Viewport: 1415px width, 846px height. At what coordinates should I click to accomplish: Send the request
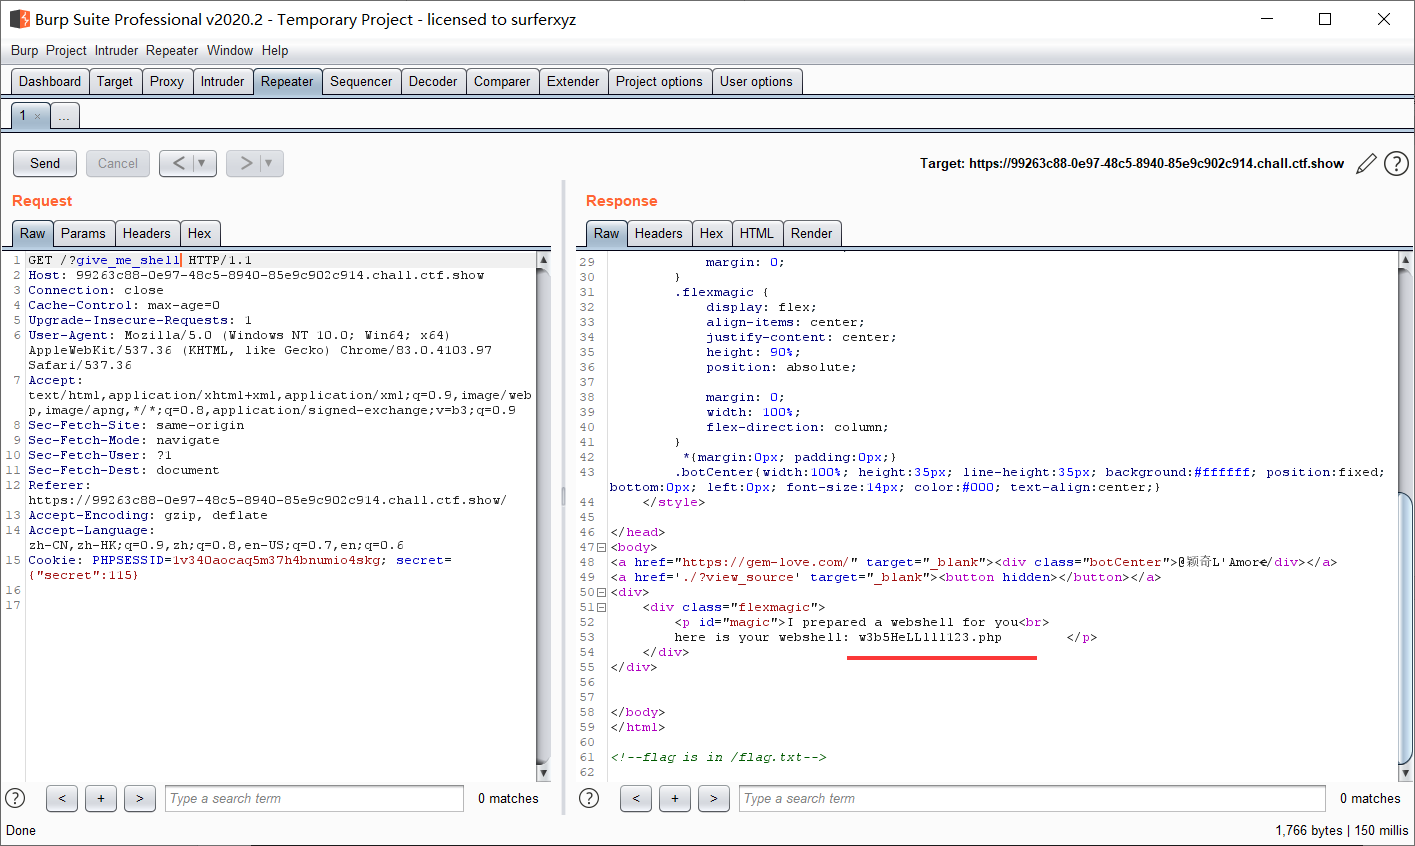(x=45, y=163)
